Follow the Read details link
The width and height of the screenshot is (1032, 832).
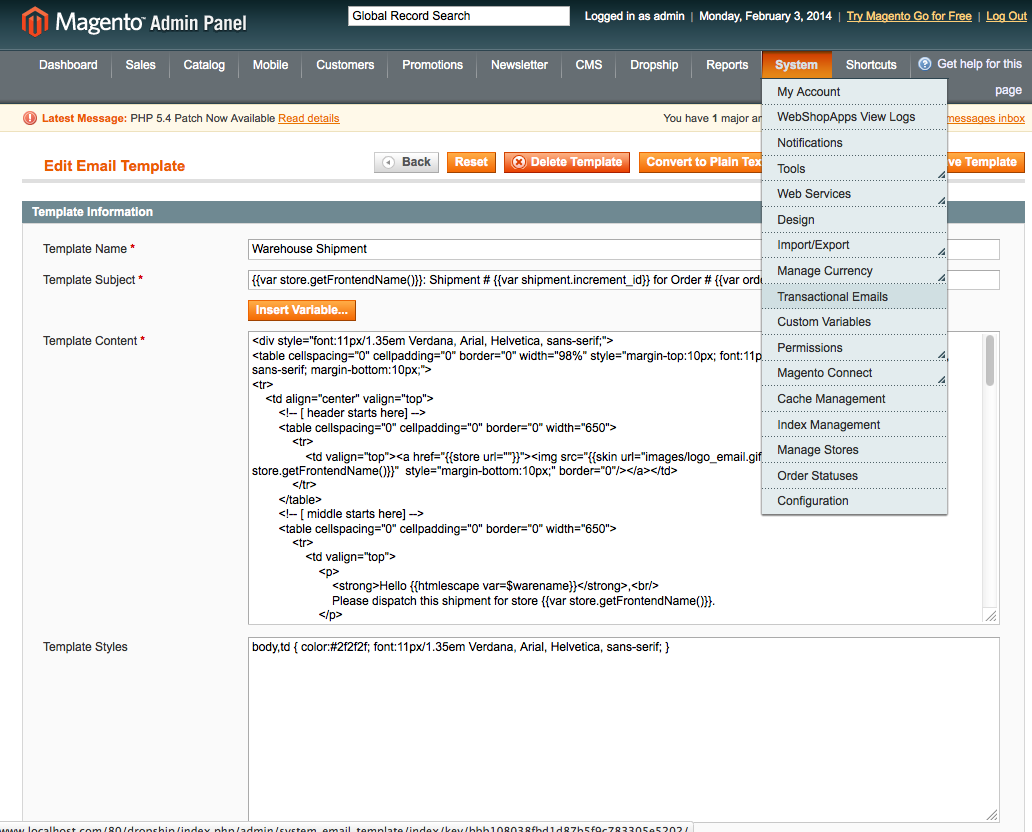(x=308, y=118)
